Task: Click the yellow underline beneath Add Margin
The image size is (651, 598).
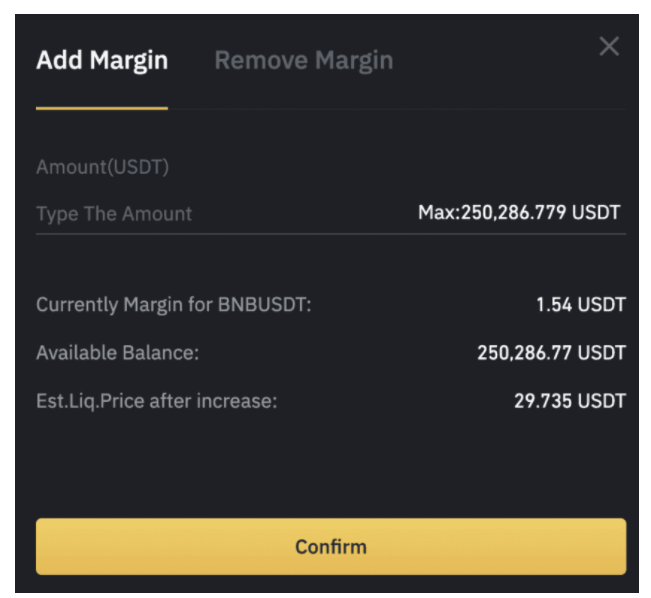Action: click(102, 107)
